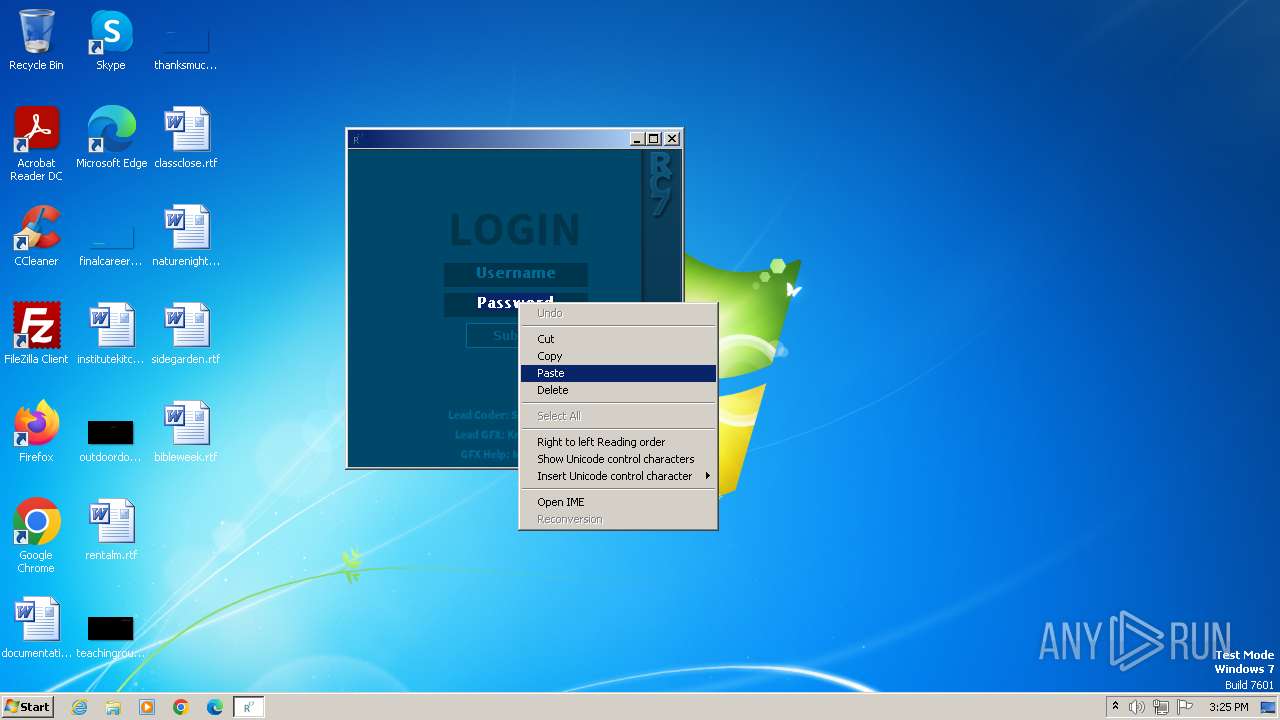The height and width of the screenshot is (720, 1280).
Task: Open sidegarden.rtf document icon
Action: (x=186, y=334)
